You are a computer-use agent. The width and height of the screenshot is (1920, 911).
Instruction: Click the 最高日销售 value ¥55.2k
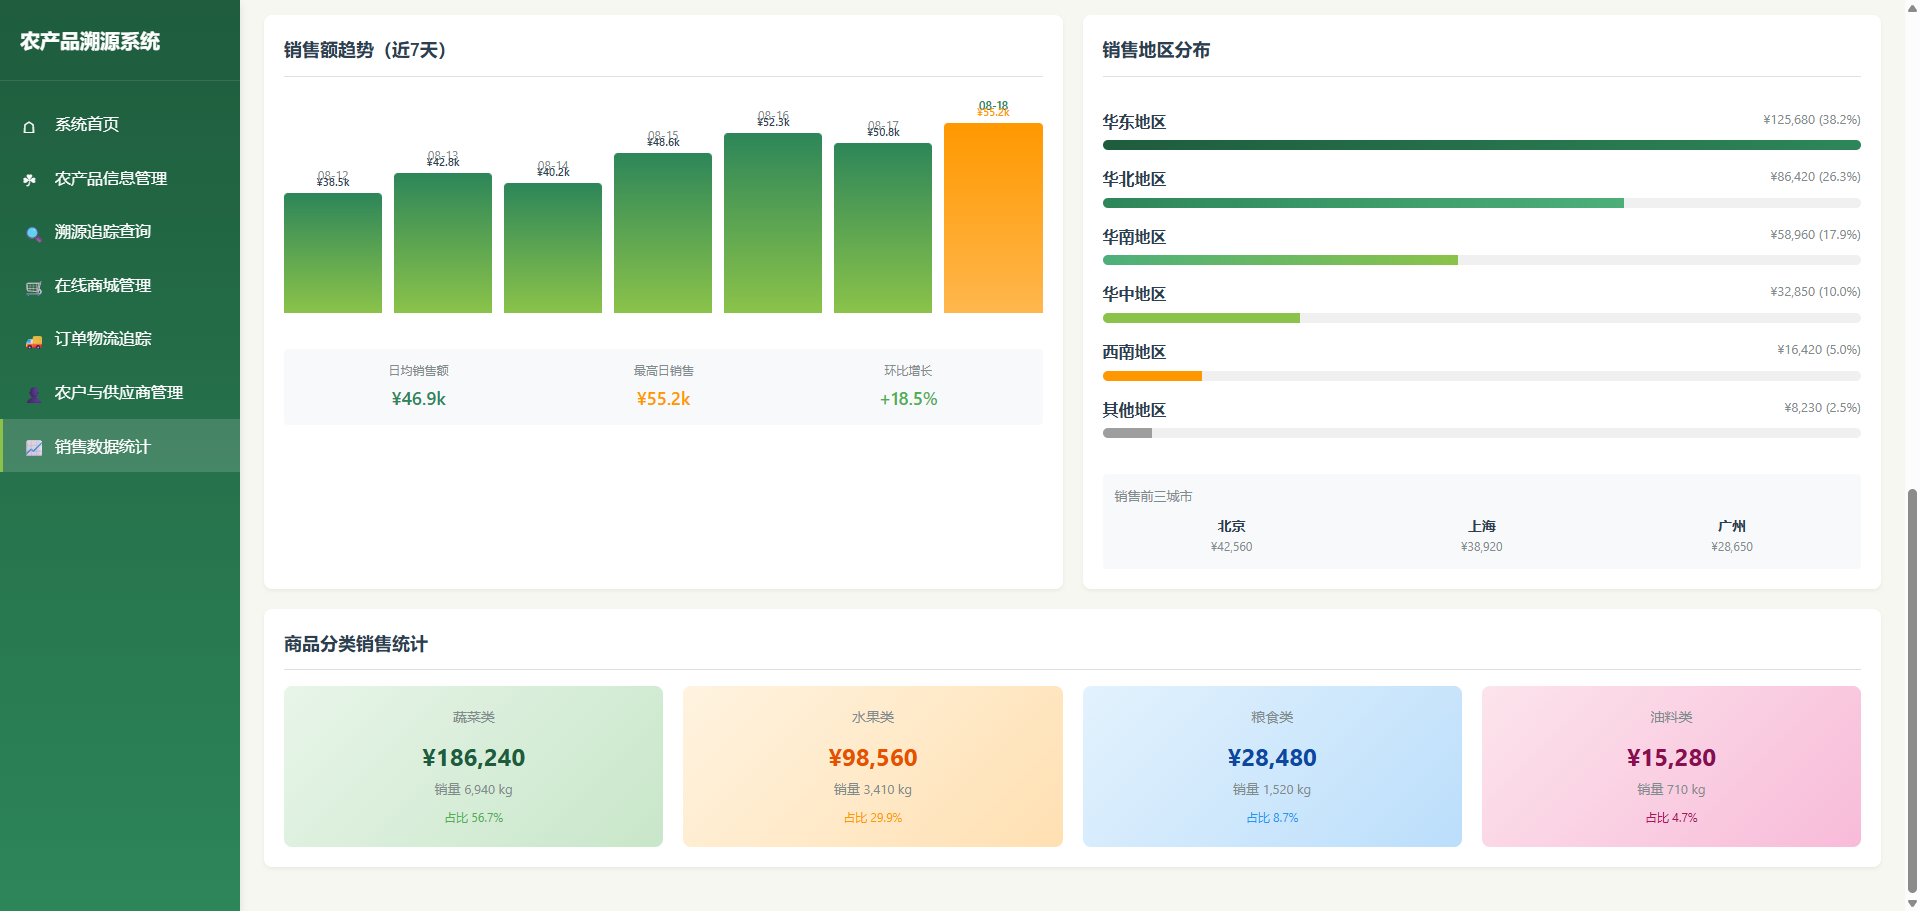click(x=663, y=399)
